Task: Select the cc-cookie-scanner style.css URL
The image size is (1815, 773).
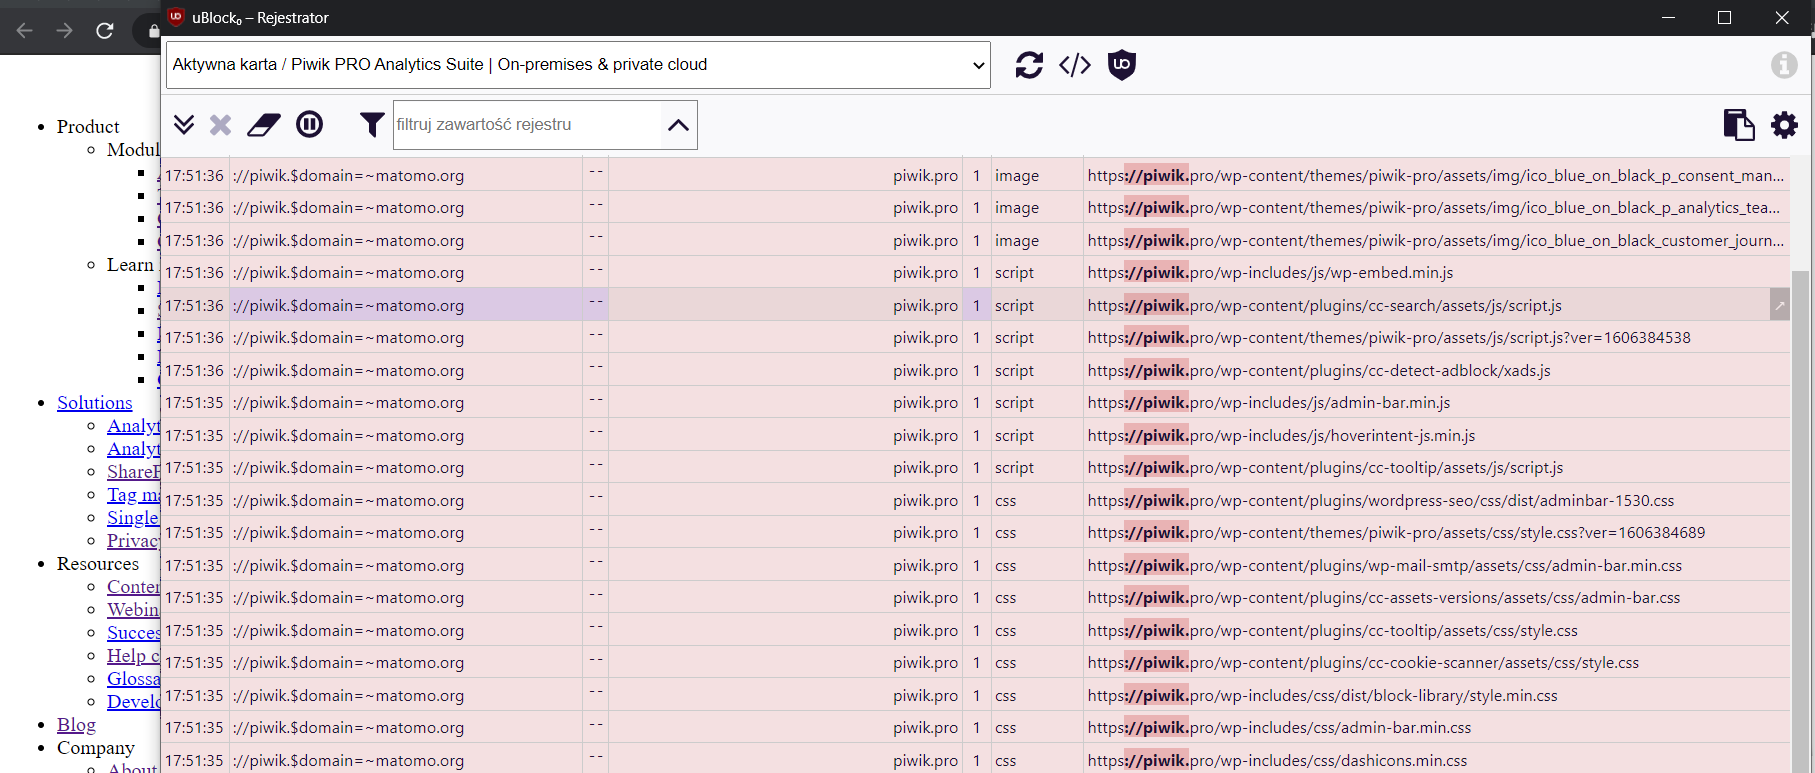Action: click(x=1363, y=663)
